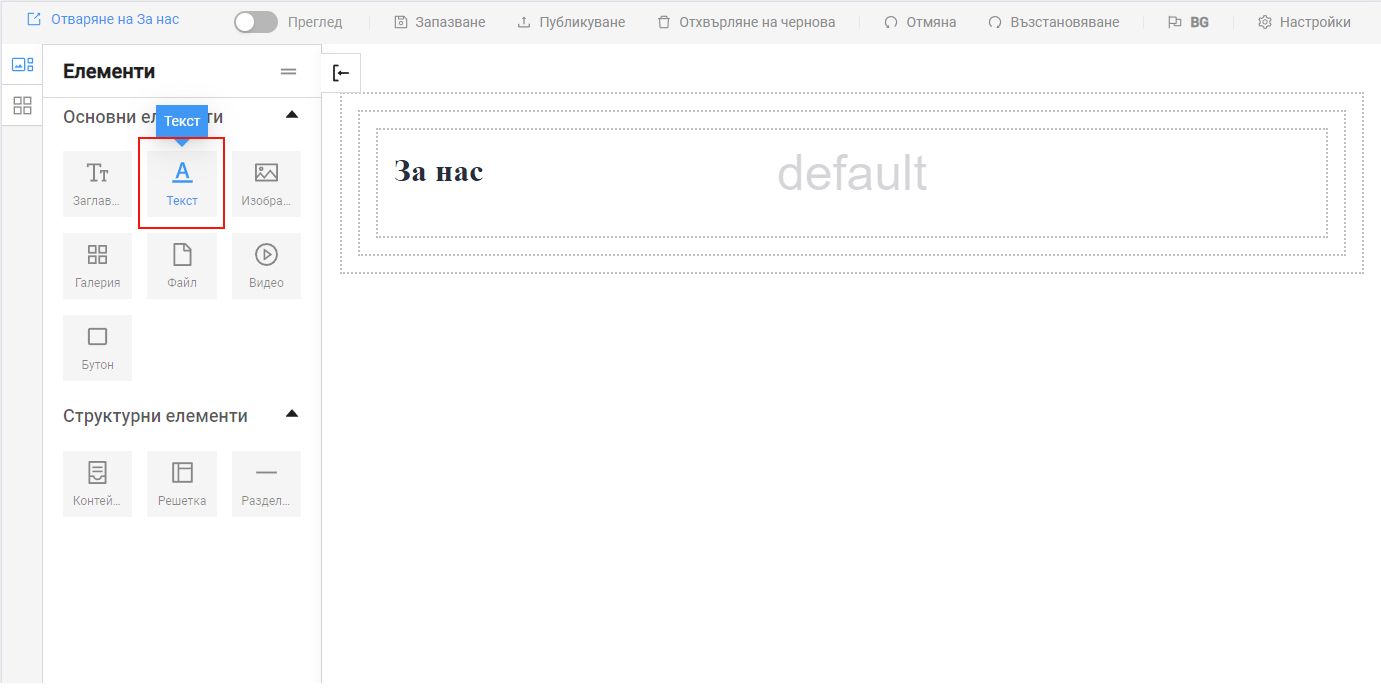1381x696 pixels.
Task: Insert a Галерия element
Action: pos(97,264)
